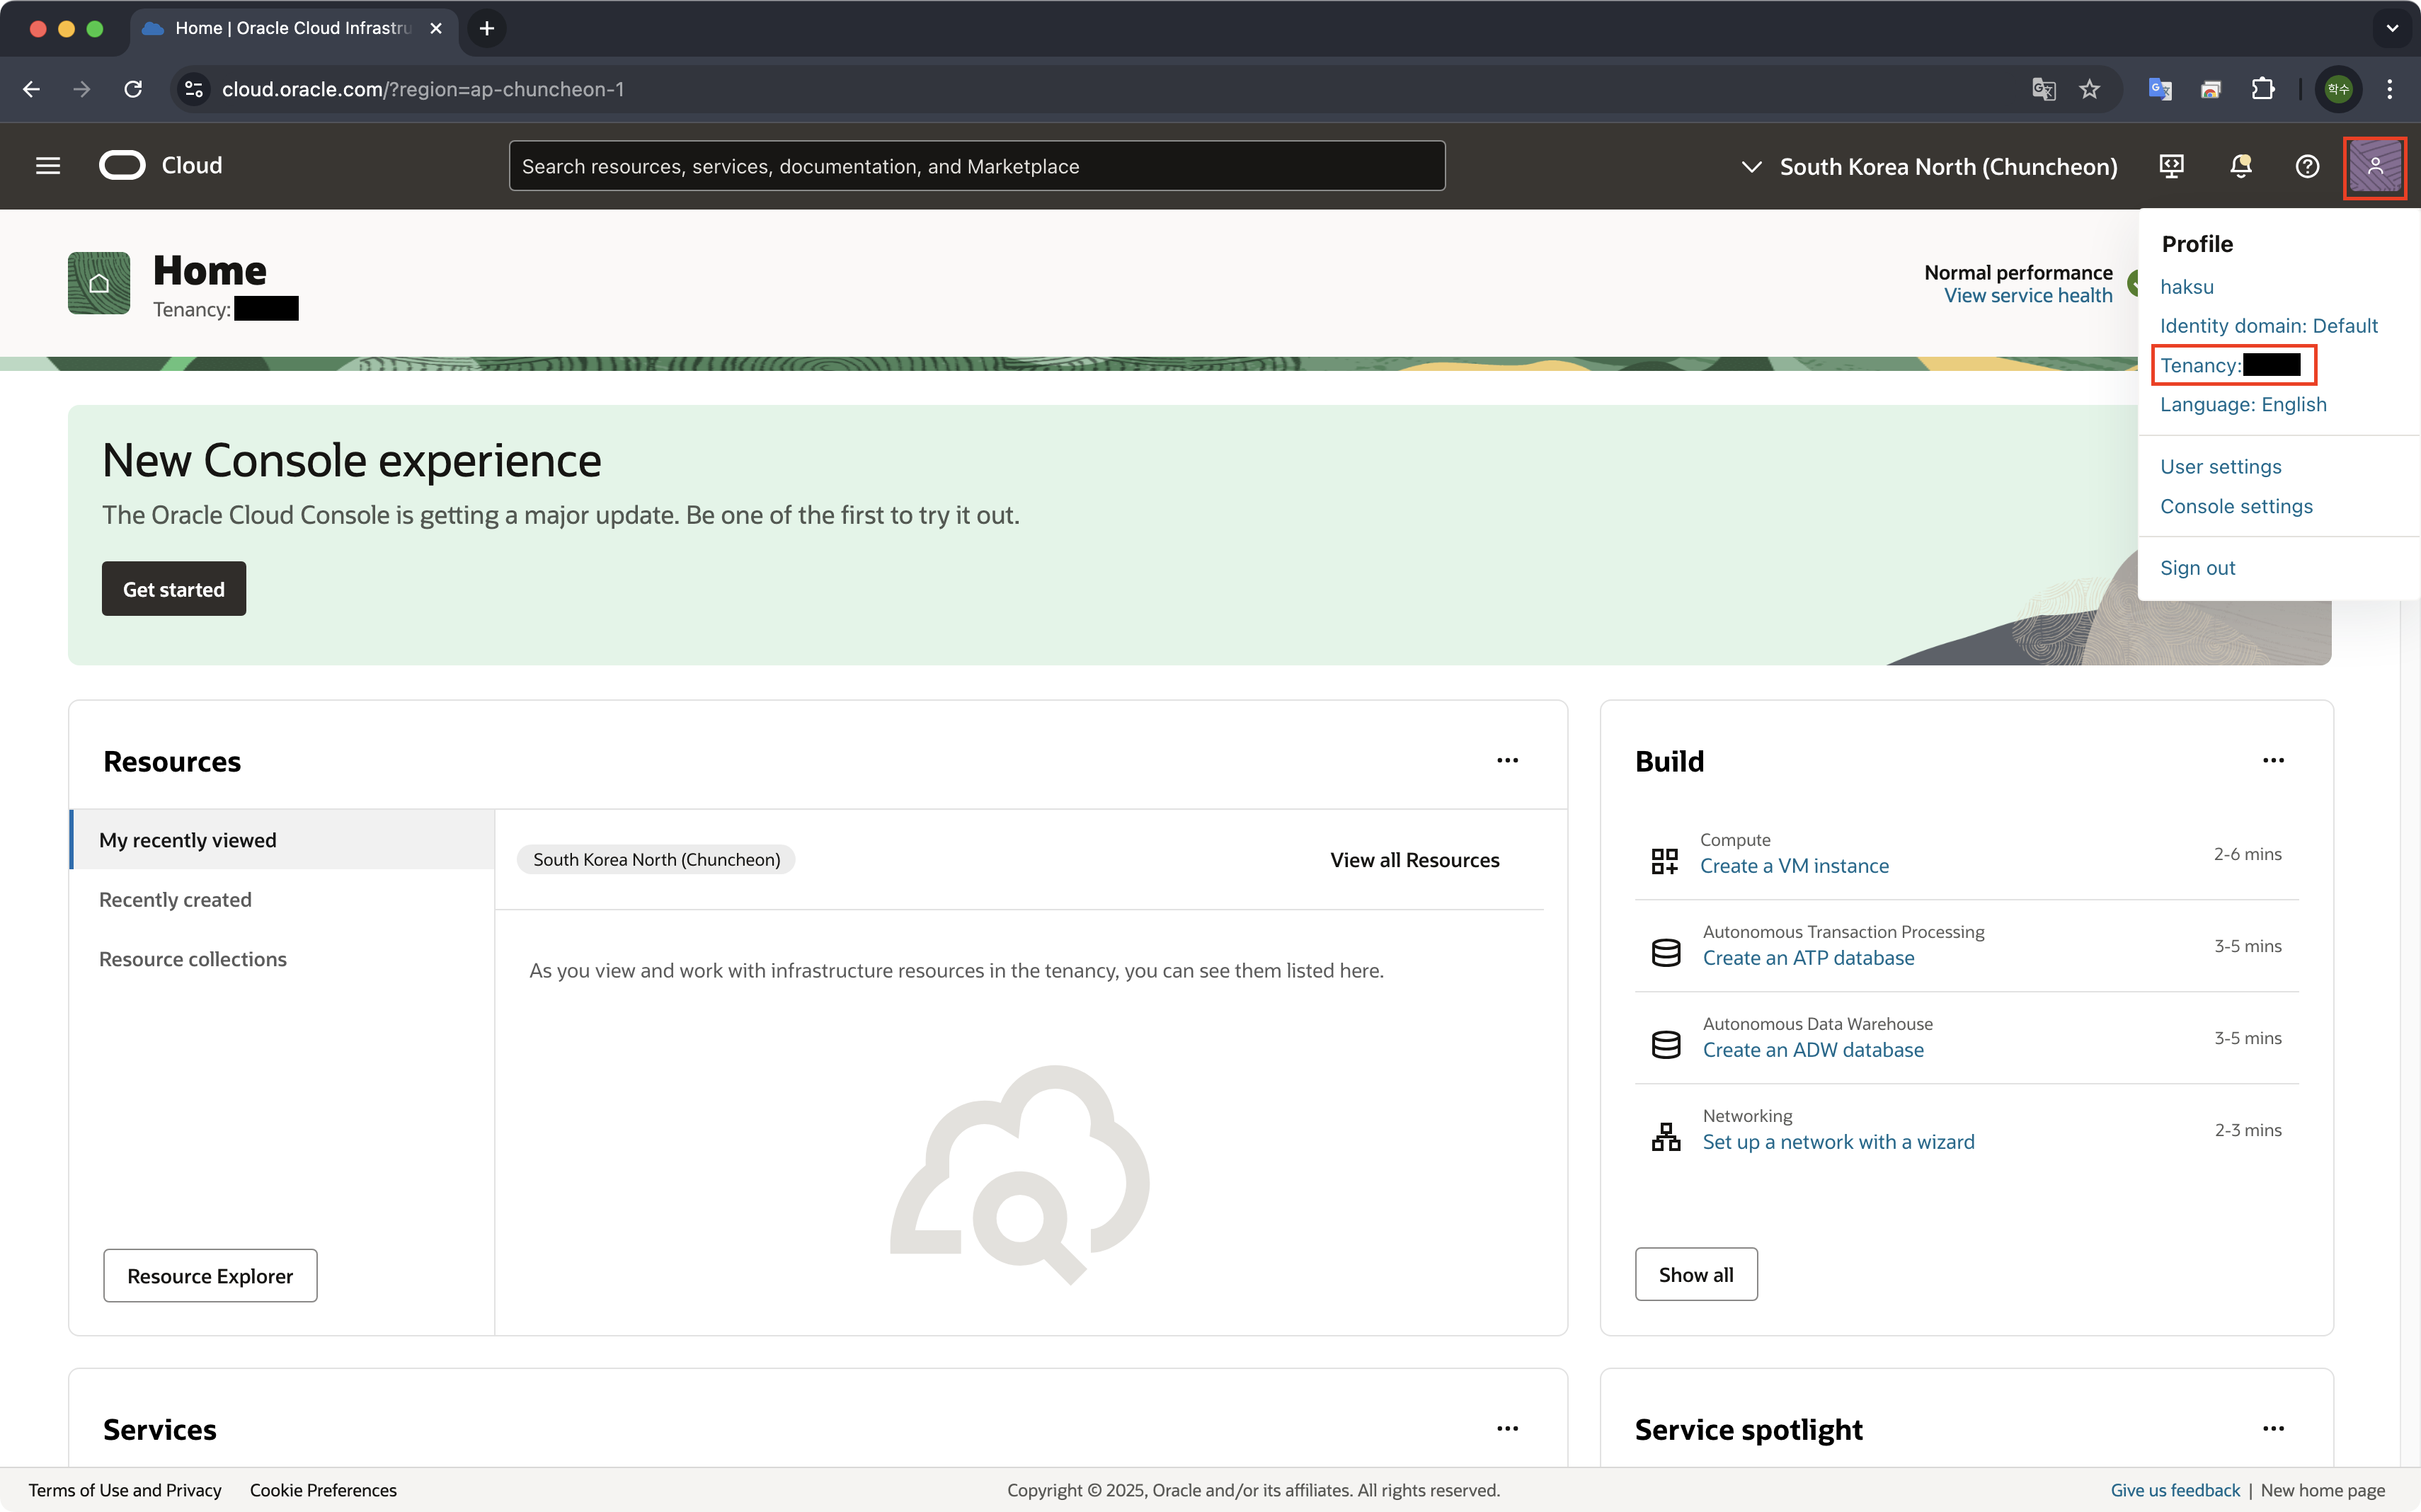This screenshot has width=2421, height=1512.
Task: Open Resources panel three-dot options
Action: pyautogui.click(x=1507, y=761)
